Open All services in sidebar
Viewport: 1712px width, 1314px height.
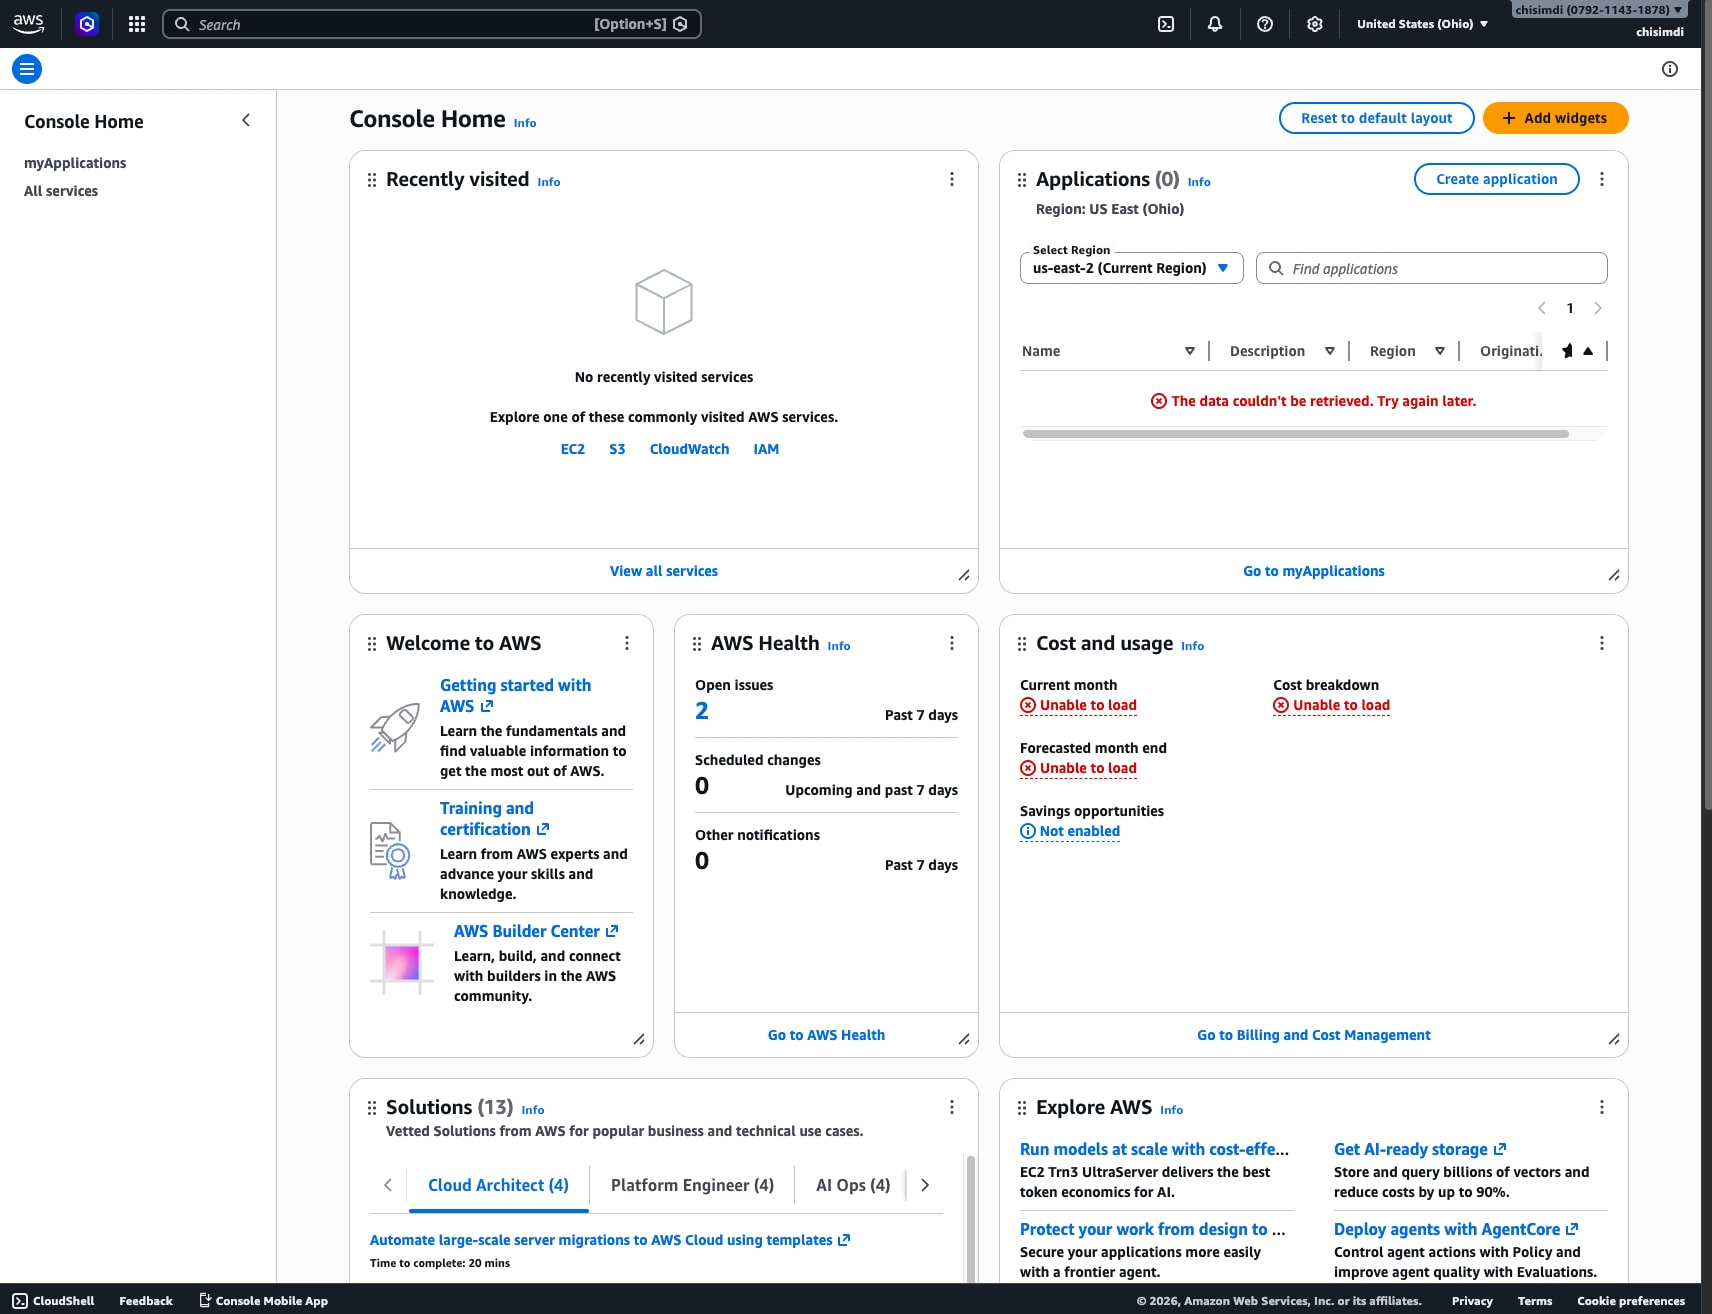pos(61,191)
